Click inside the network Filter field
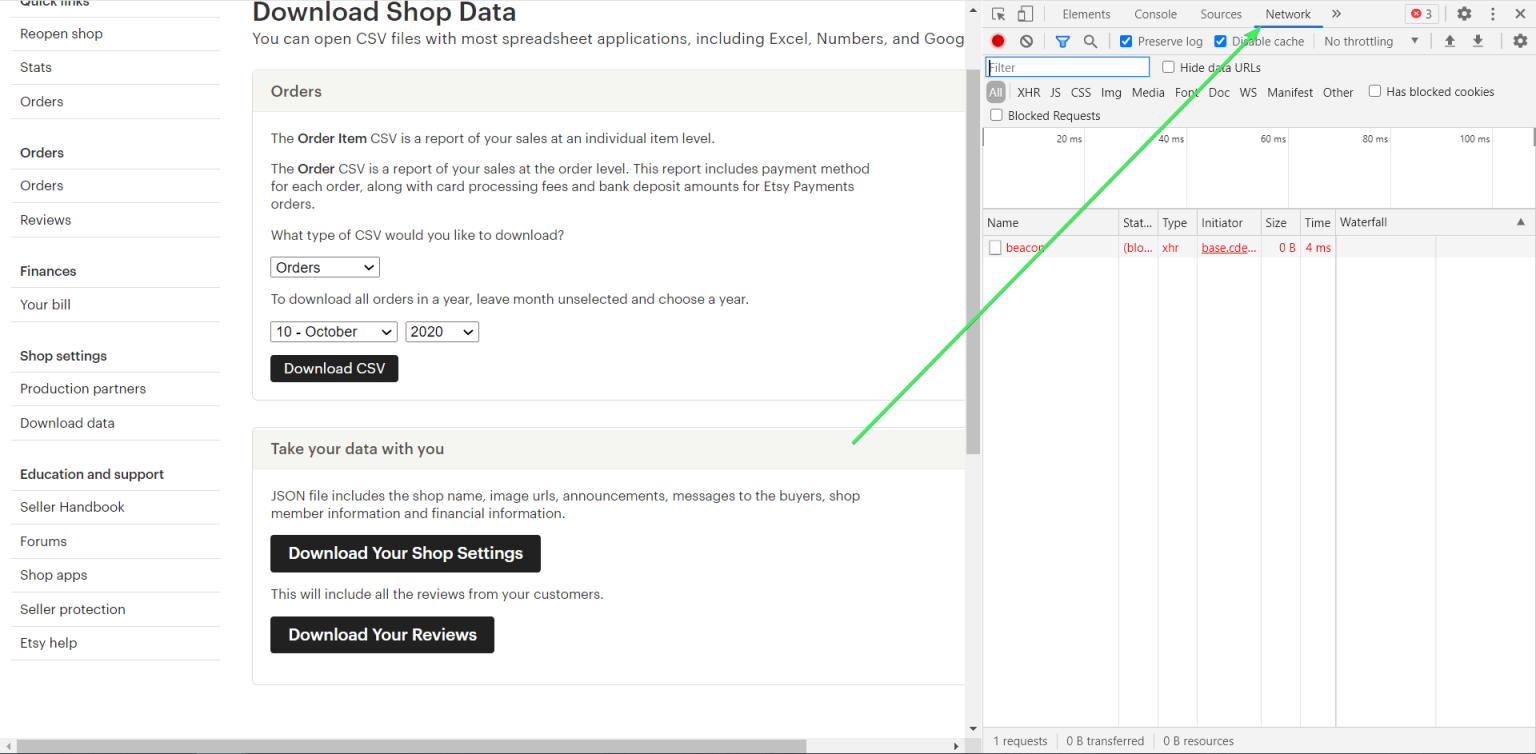1536x754 pixels. tap(1066, 66)
